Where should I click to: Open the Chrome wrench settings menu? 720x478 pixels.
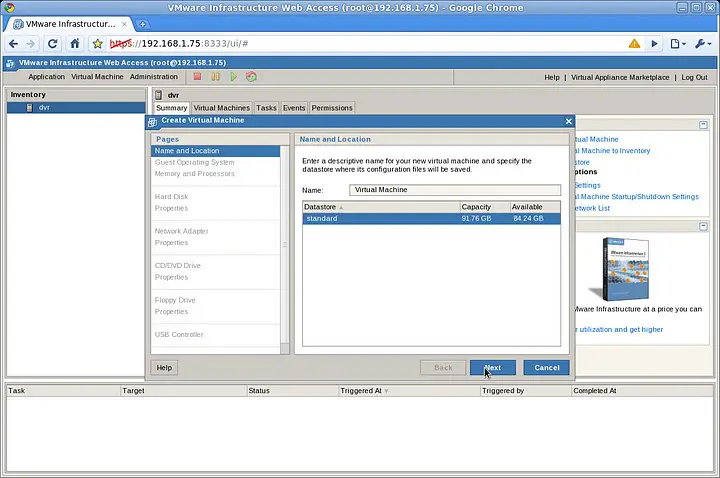click(x=703, y=44)
